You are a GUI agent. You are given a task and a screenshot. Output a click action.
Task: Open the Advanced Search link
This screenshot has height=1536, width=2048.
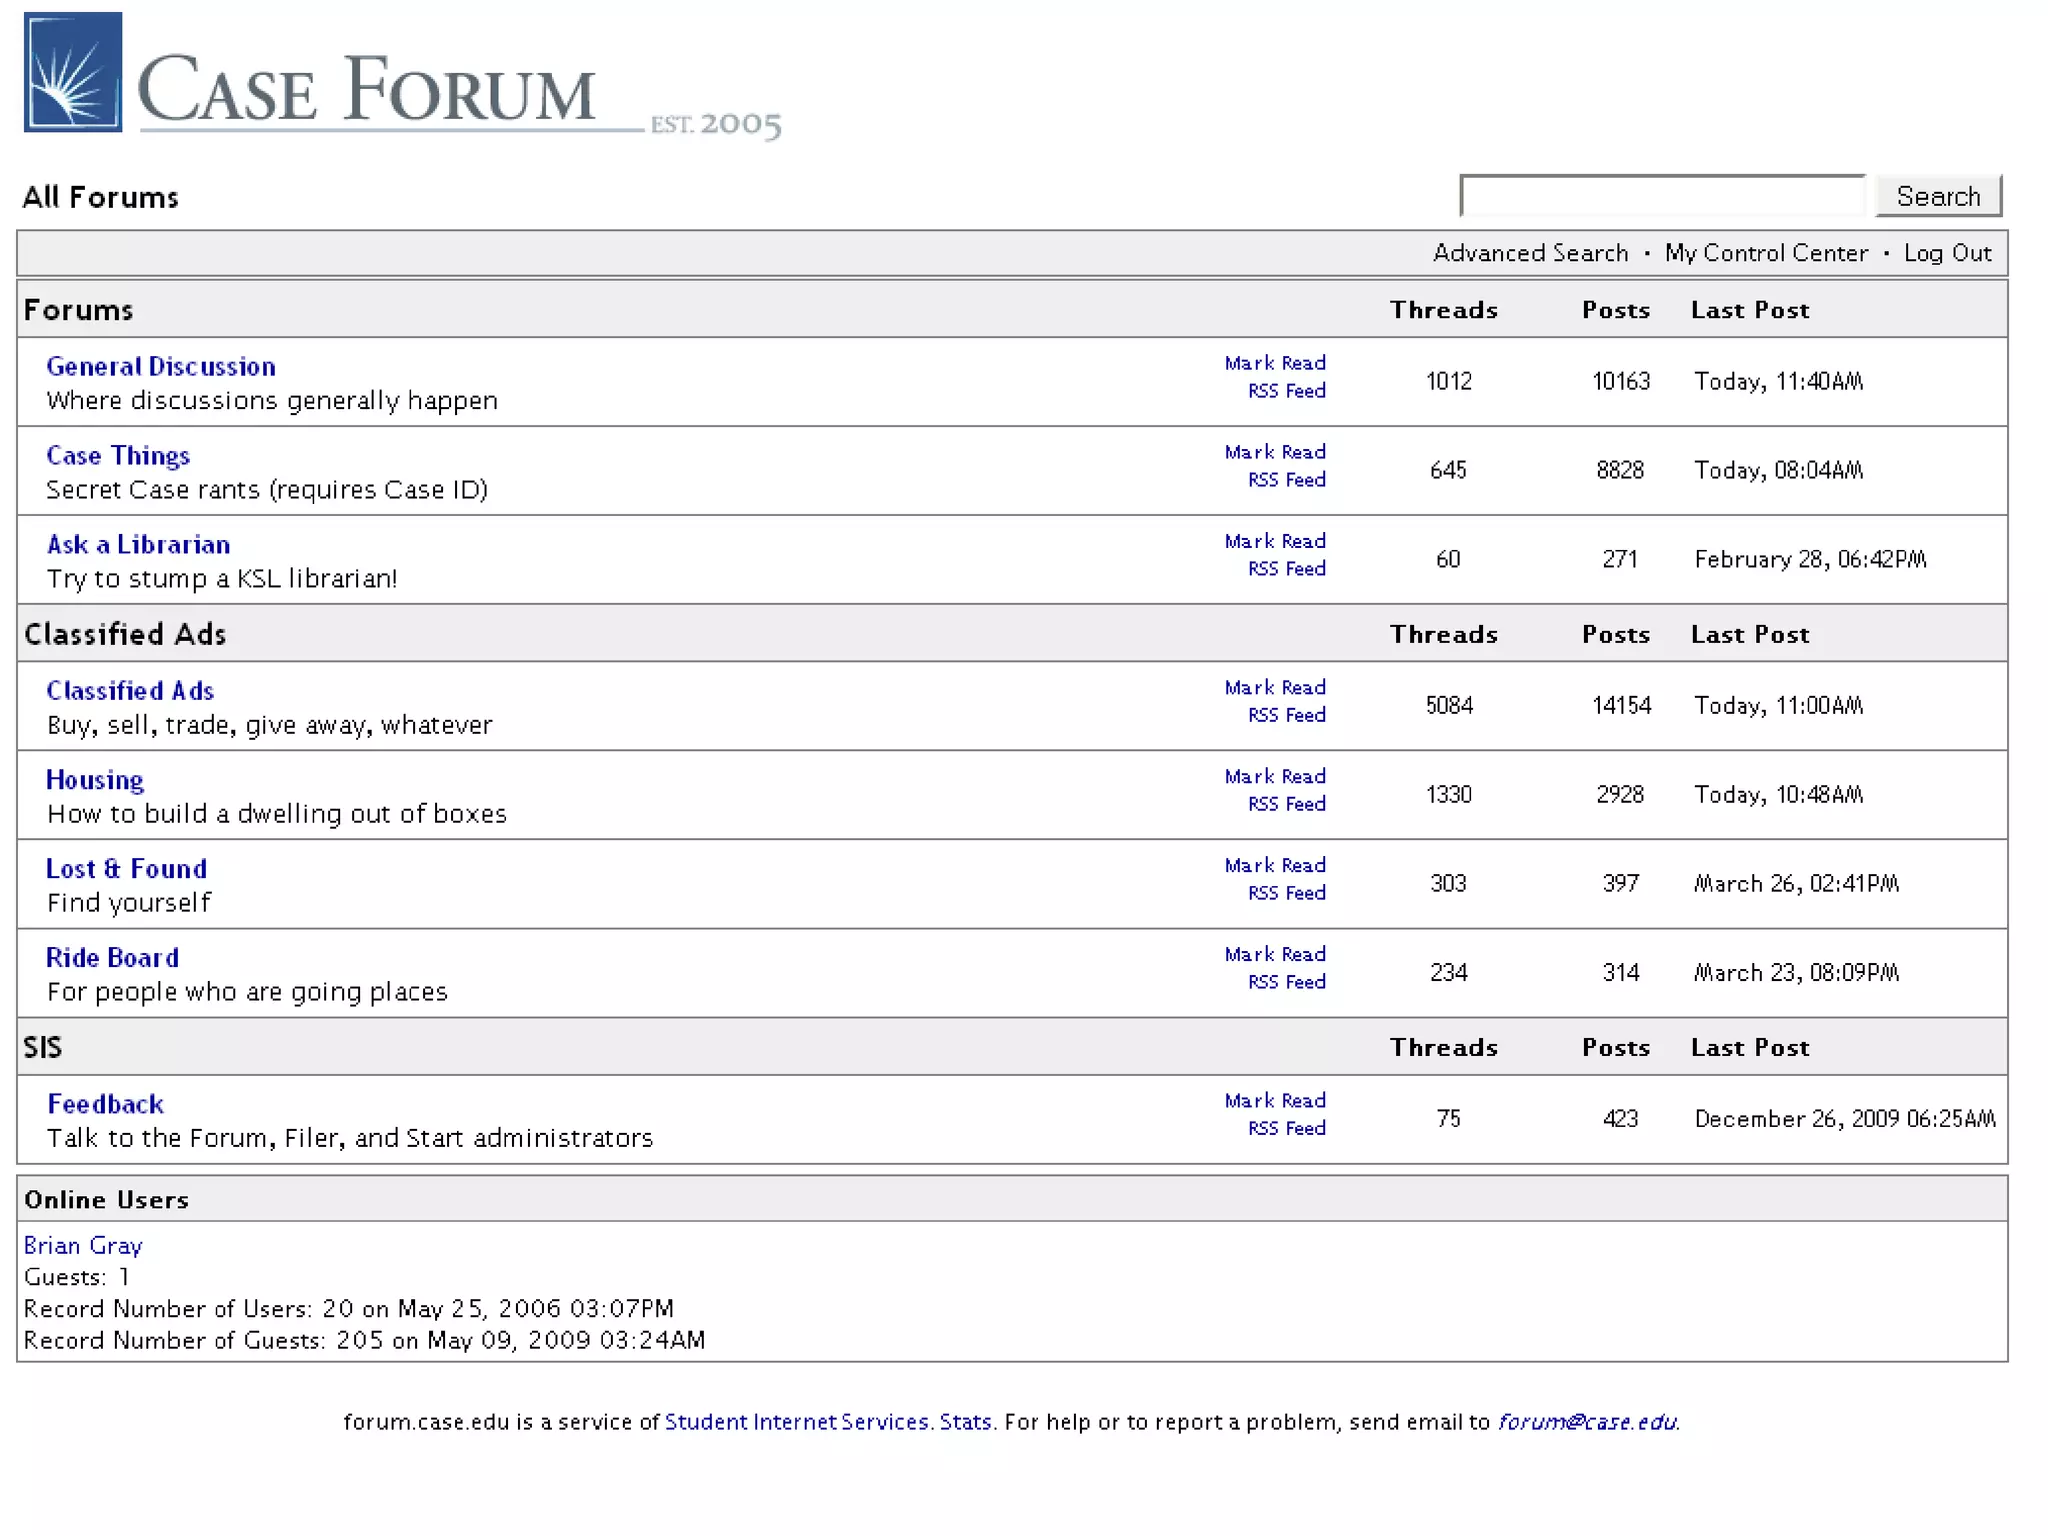(1530, 253)
